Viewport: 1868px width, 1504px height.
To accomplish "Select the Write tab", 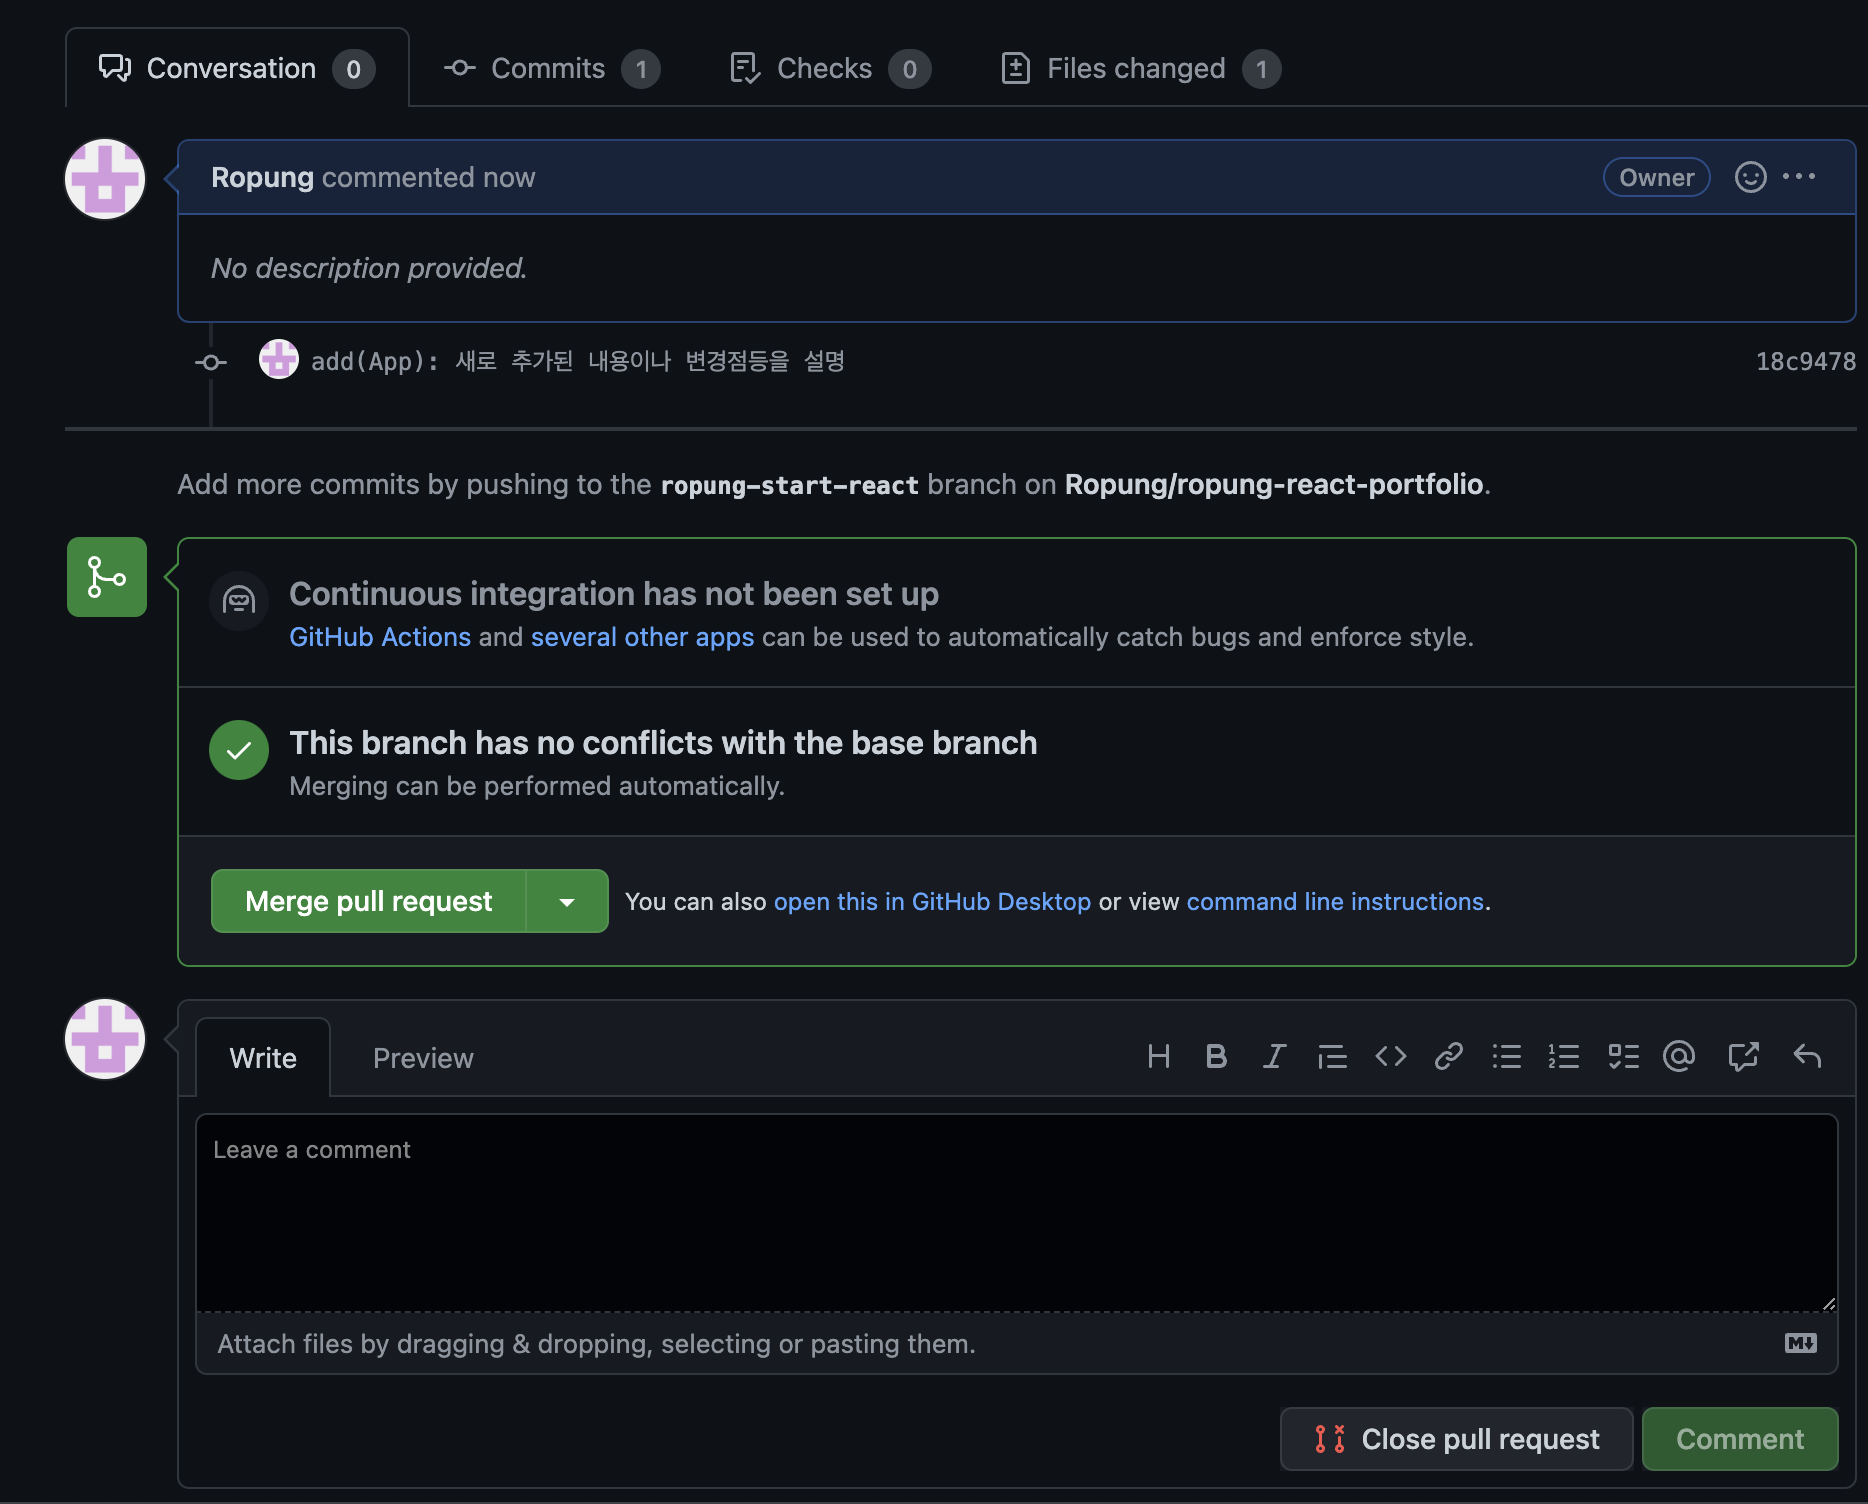I will tap(263, 1058).
